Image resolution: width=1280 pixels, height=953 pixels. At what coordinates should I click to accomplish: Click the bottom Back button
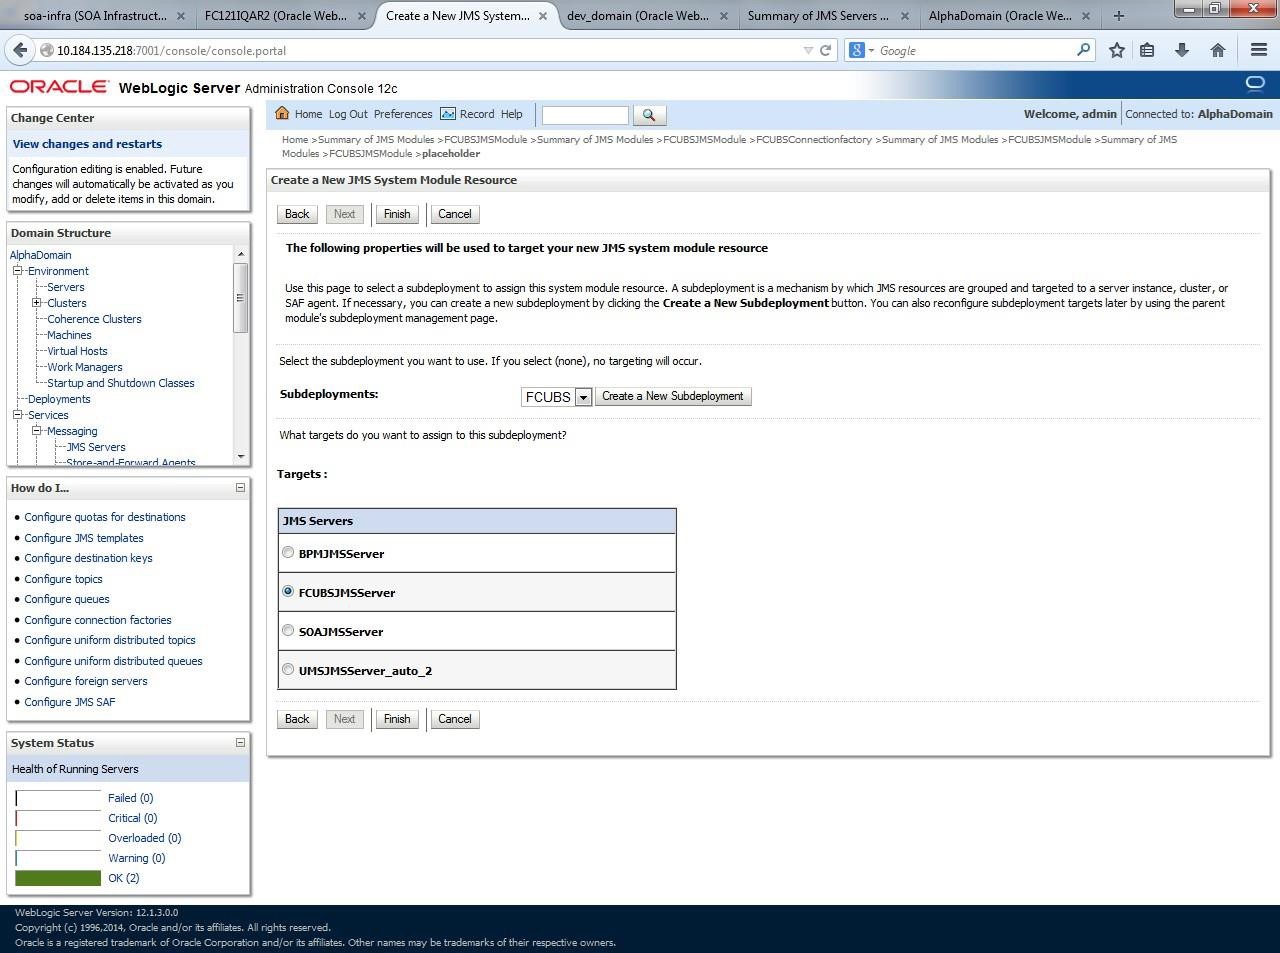[297, 719]
